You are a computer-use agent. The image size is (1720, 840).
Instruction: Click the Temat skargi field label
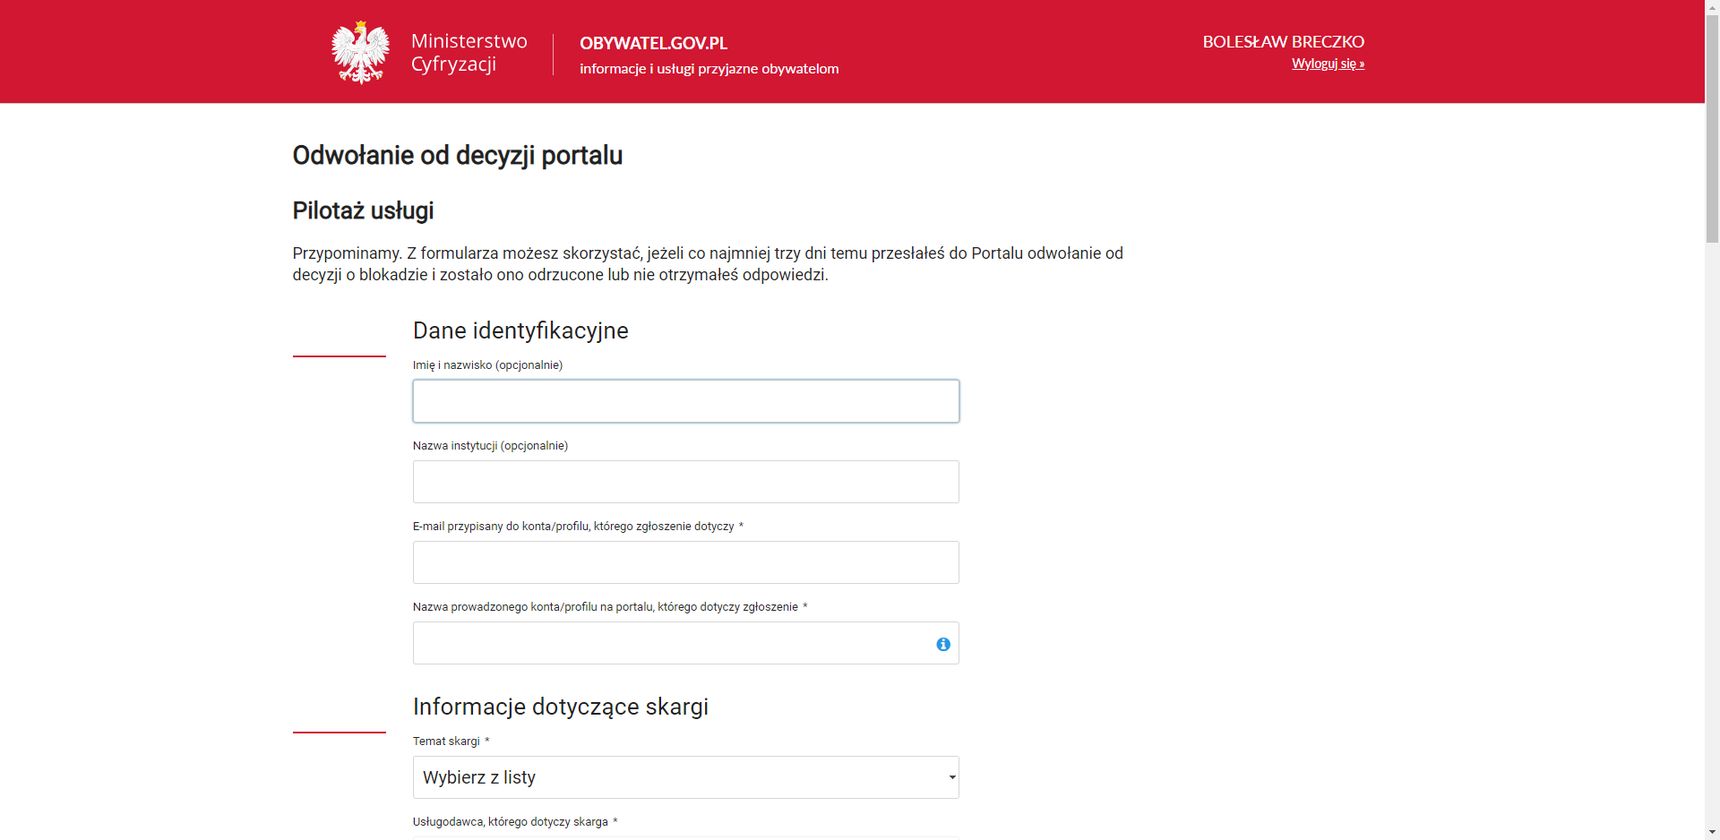446,741
